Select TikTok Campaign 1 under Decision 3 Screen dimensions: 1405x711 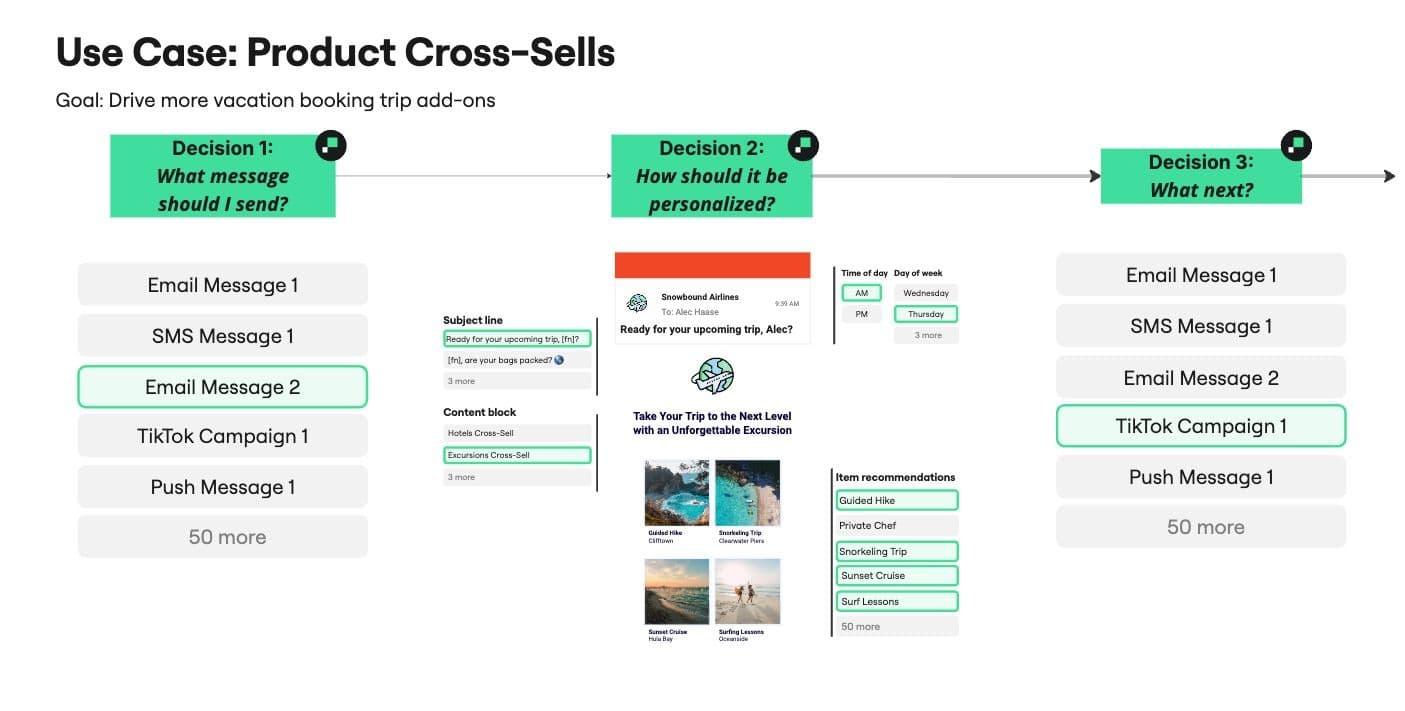point(1200,425)
